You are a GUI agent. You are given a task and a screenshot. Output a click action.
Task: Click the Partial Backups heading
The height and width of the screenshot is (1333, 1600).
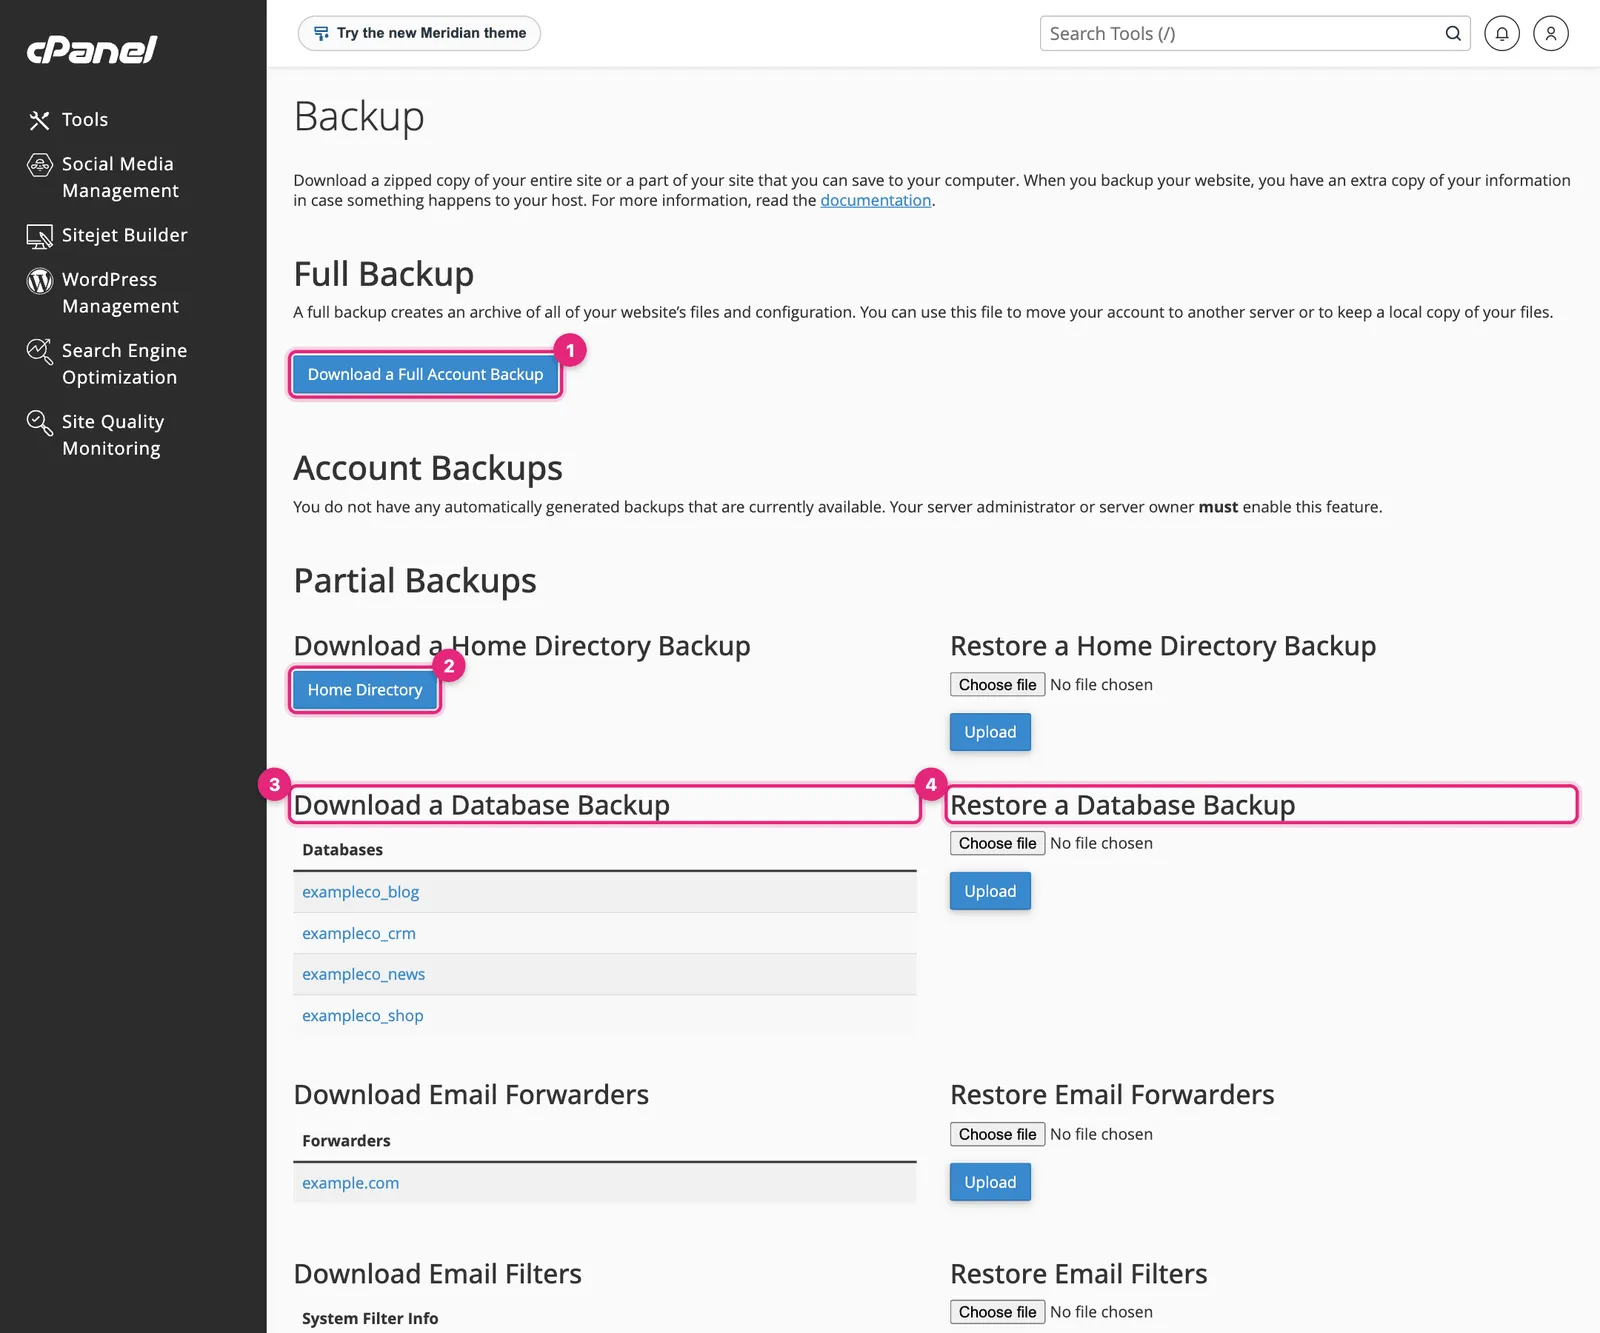coord(415,581)
